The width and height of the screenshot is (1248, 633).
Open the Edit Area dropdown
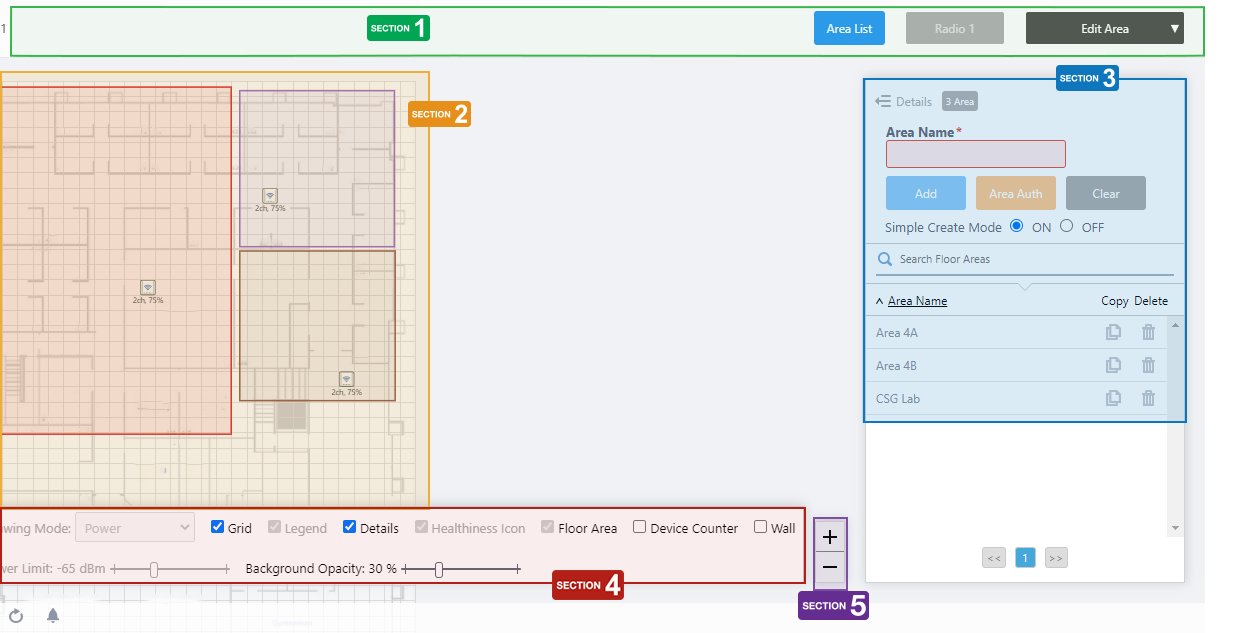pos(1104,29)
